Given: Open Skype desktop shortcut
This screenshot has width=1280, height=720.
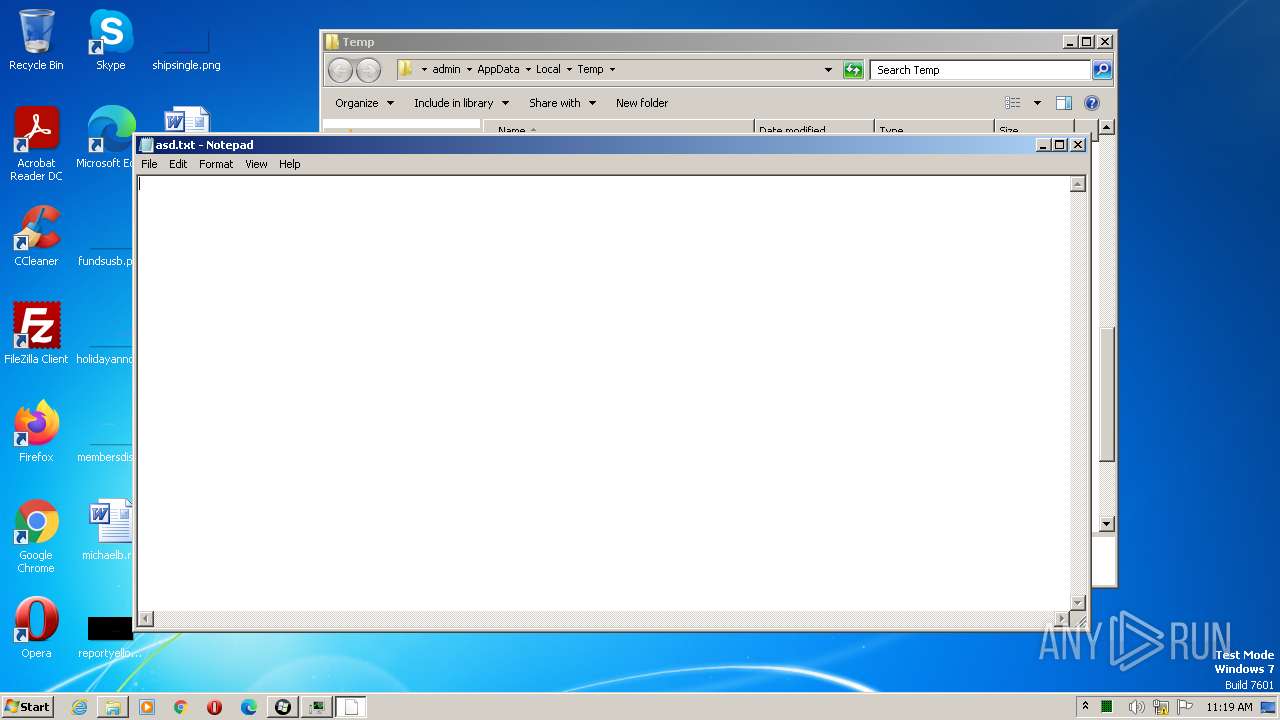Looking at the screenshot, I should 110,40.
